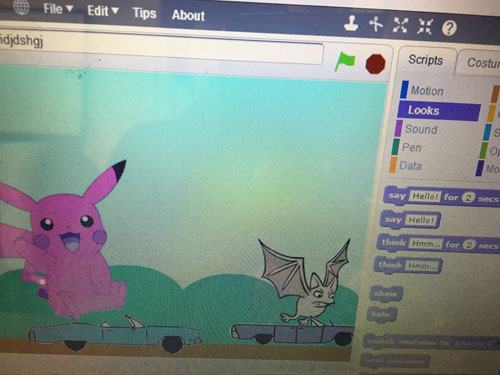The image size is (500, 375).
Task: Click the 'say Hello! for 2 secs' block
Action: [442, 197]
